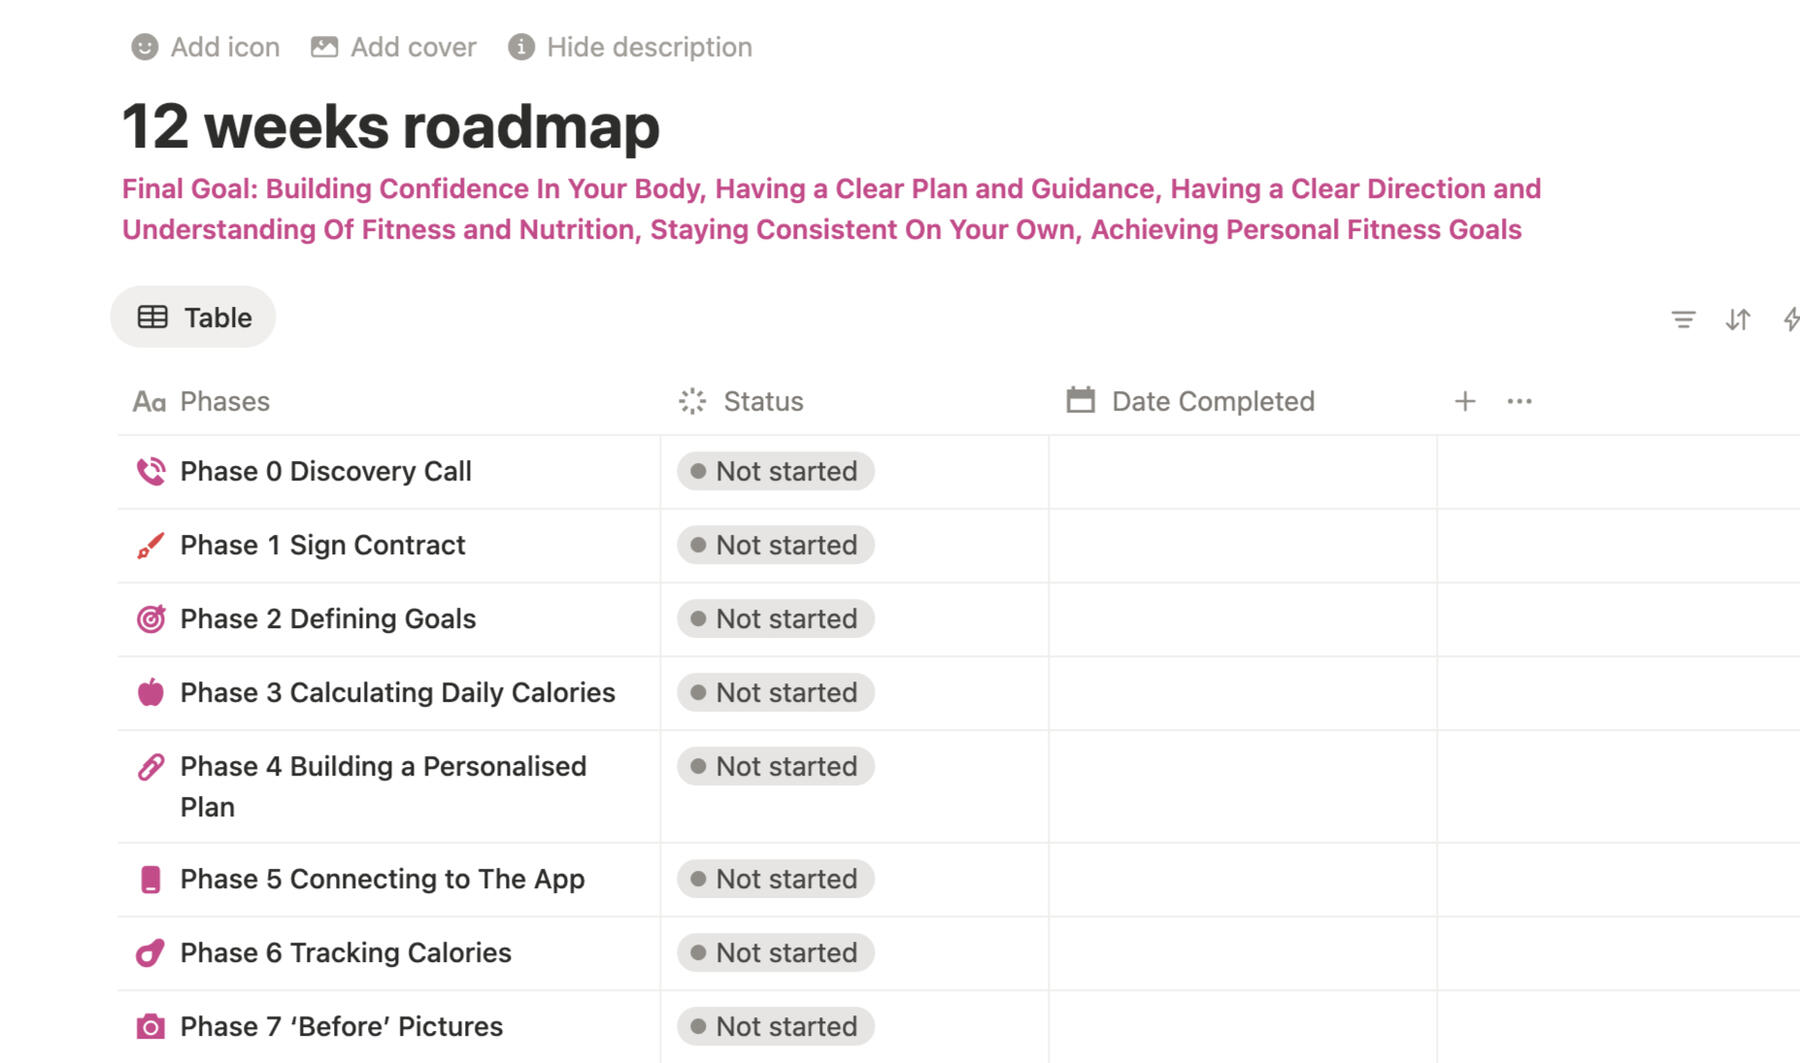
Task: Click the filter icon above the table
Action: pos(1683,319)
